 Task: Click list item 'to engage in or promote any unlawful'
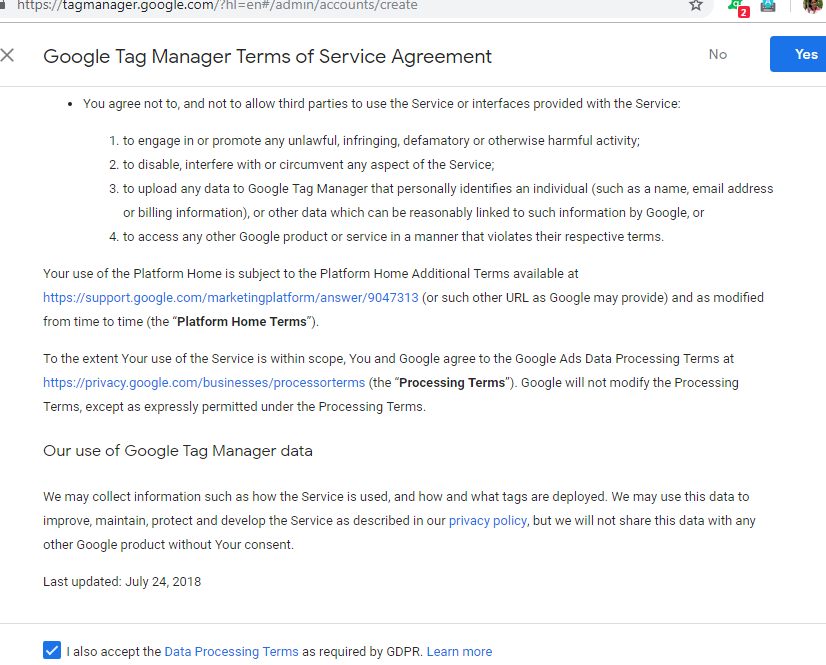[x=381, y=141]
